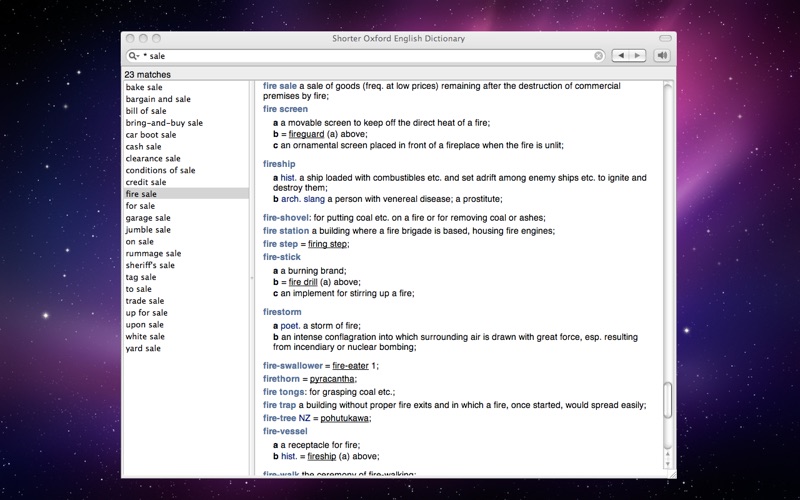Screen dimensions: 800x500
Task: Click the 'fire-shovel' headword
Action: pos(286,218)
